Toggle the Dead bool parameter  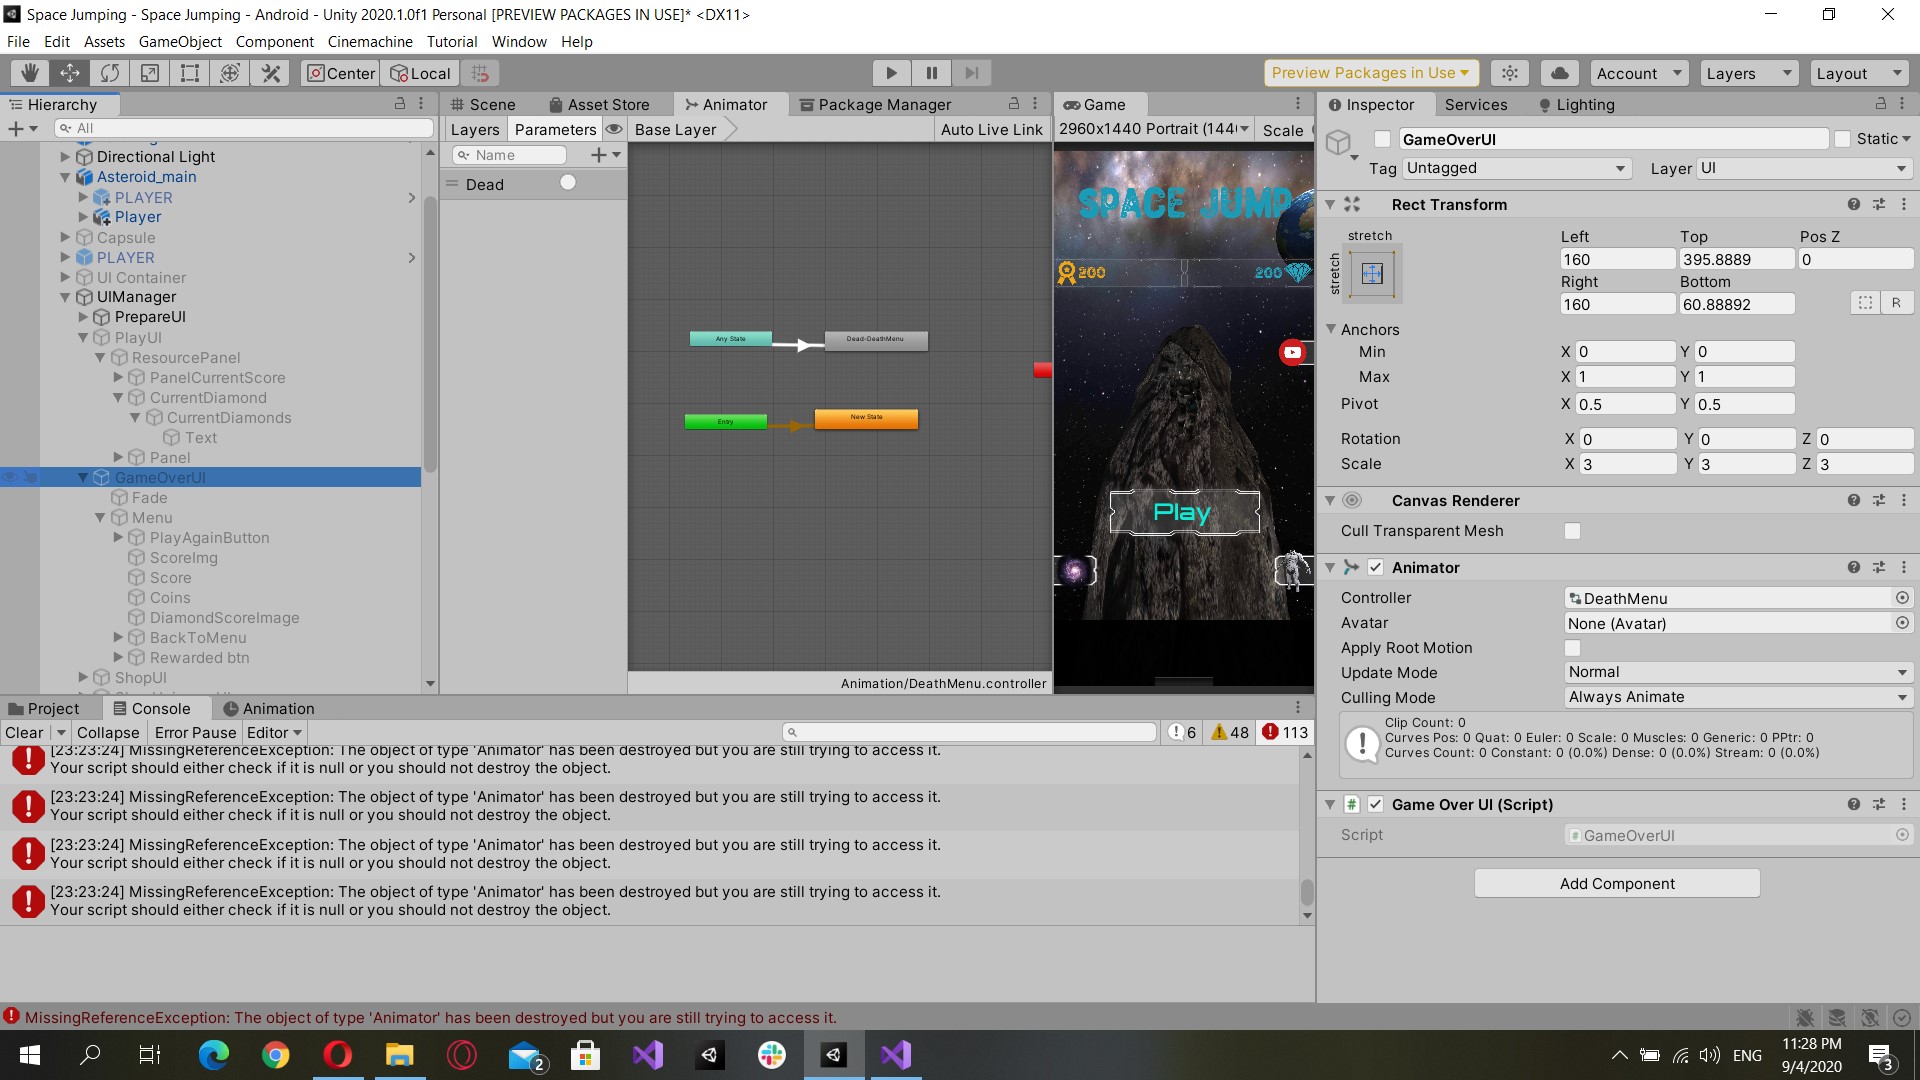568,182
